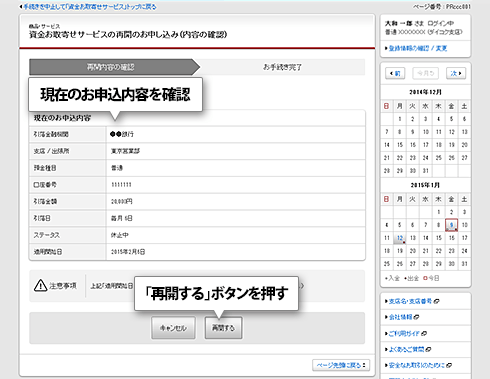Screen dimensions: 490x379
Task: Return to the top of the page
Action: click(341, 365)
